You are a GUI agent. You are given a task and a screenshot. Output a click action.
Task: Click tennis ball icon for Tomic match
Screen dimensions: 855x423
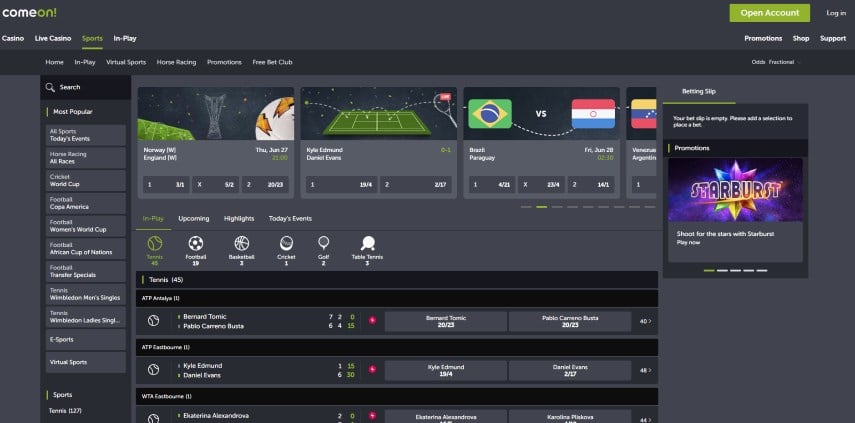(x=154, y=321)
